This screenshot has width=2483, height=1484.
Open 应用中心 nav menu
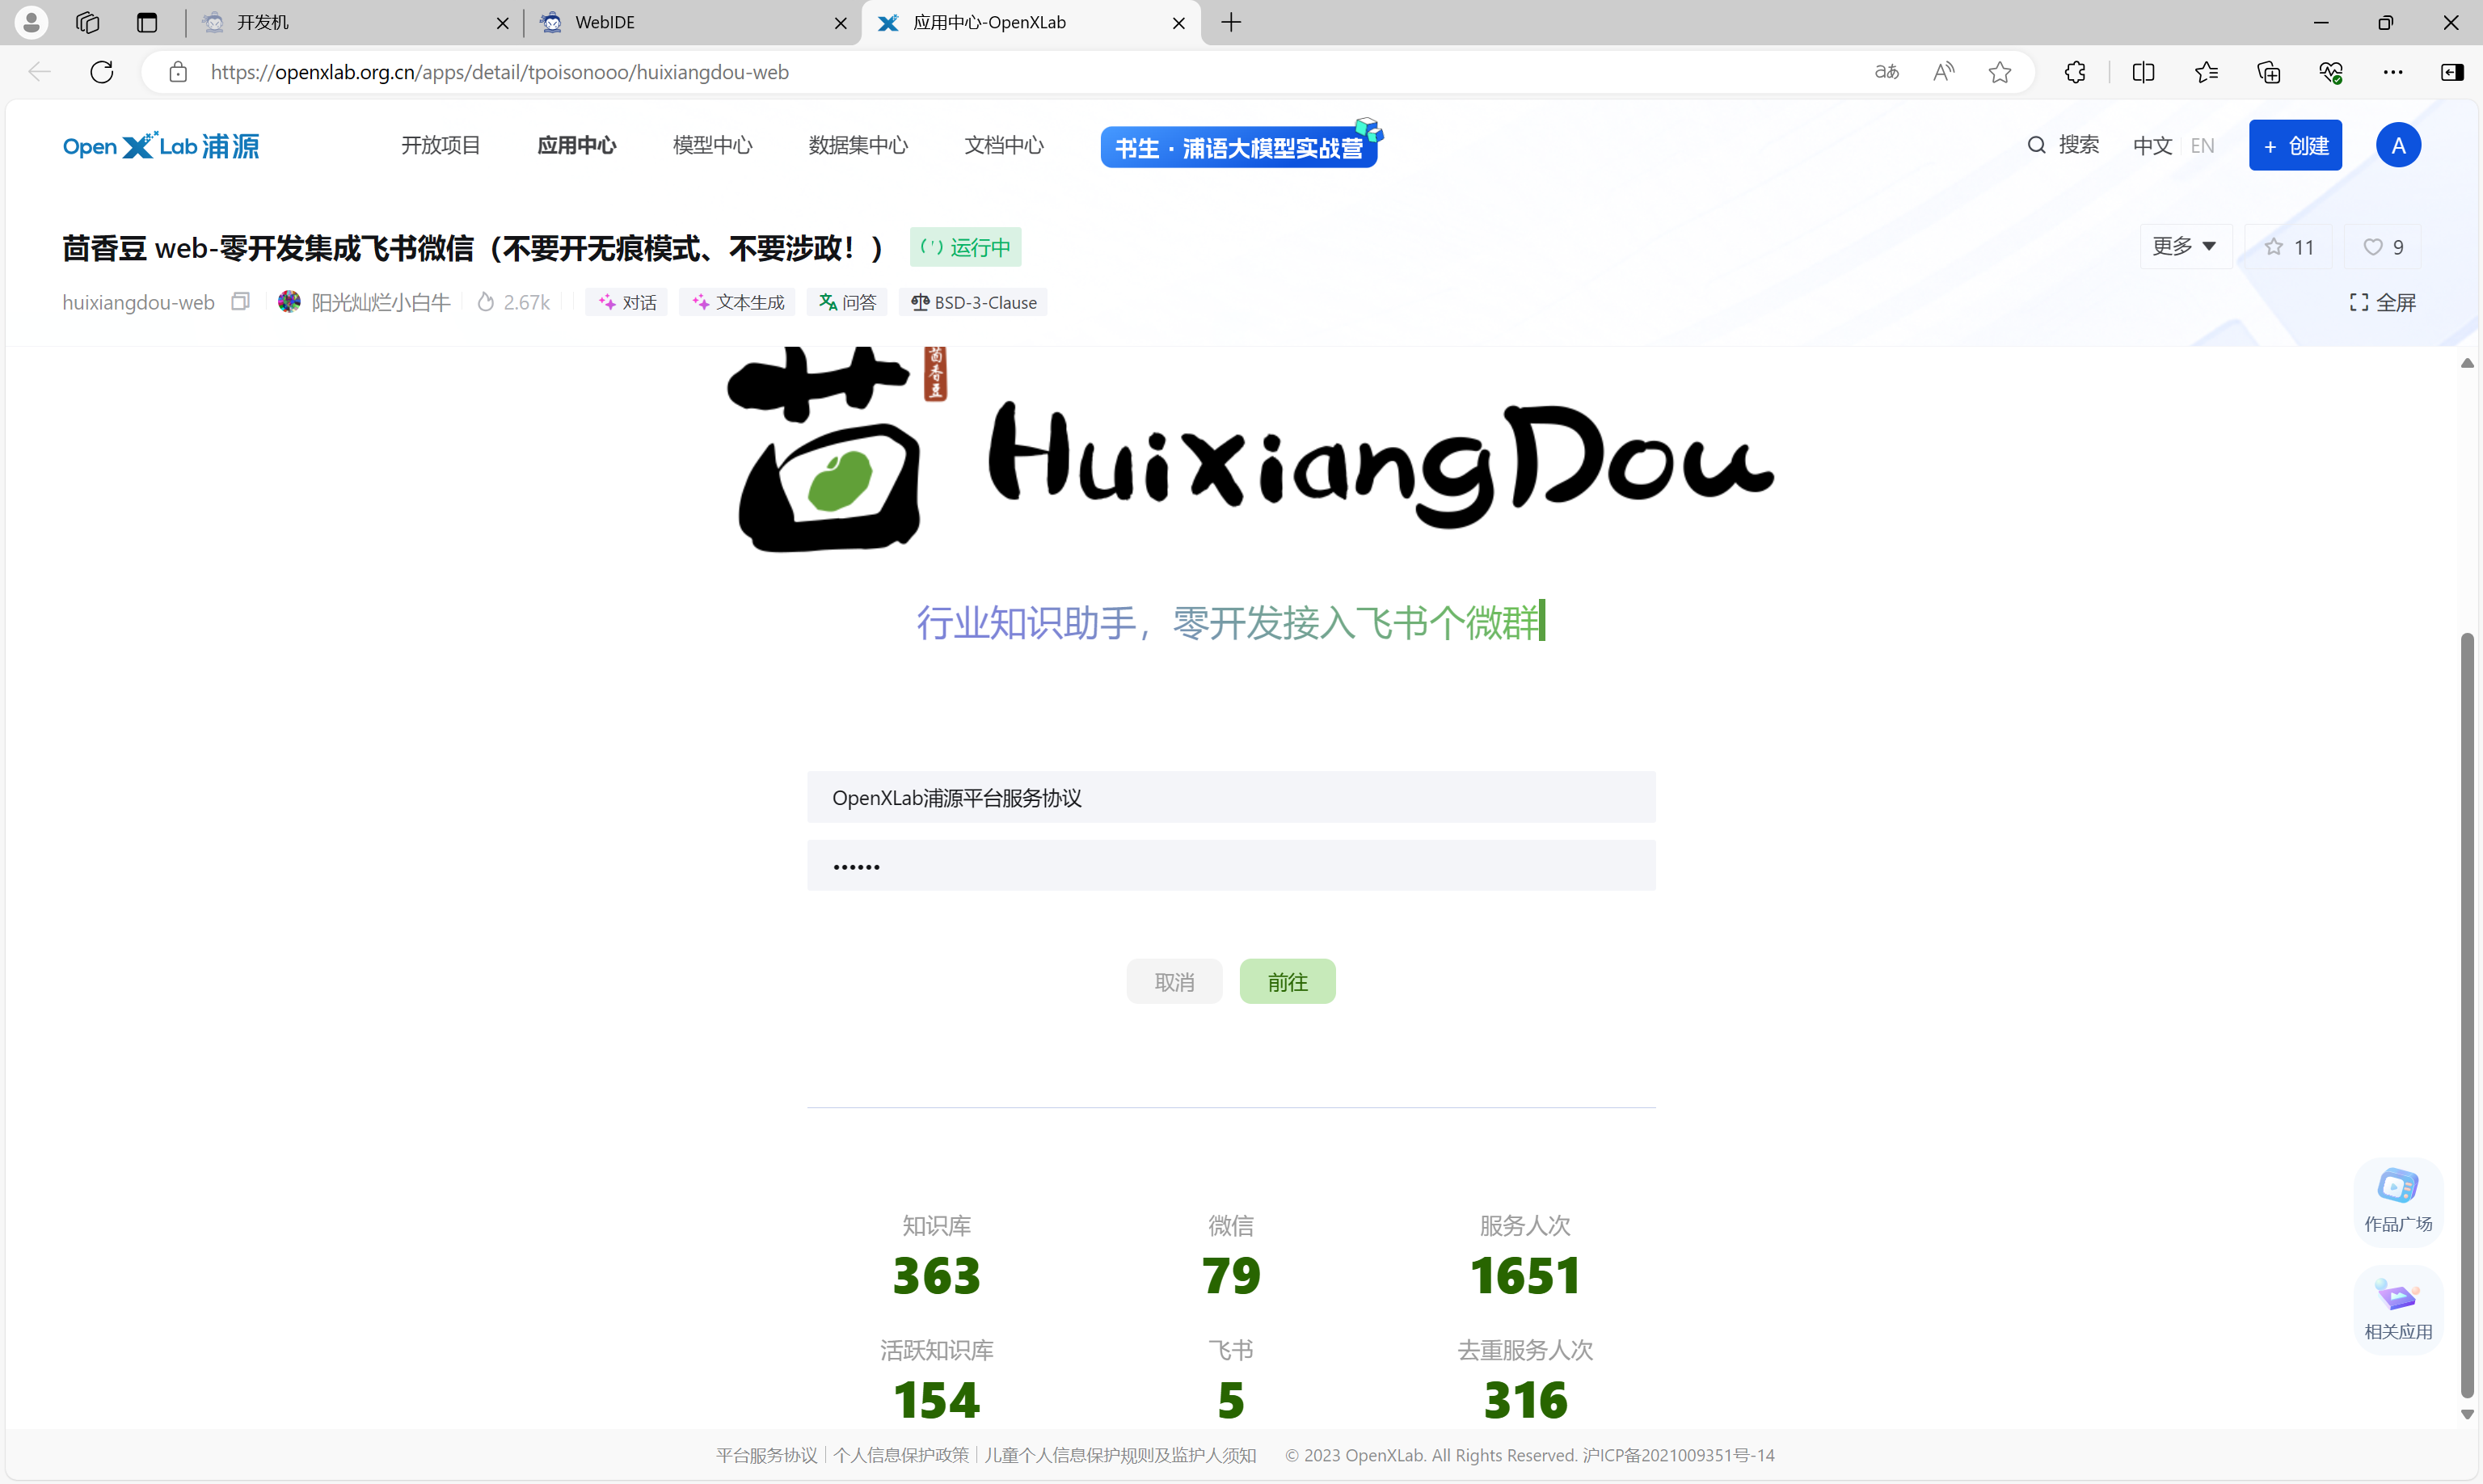[x=577, y=145]
